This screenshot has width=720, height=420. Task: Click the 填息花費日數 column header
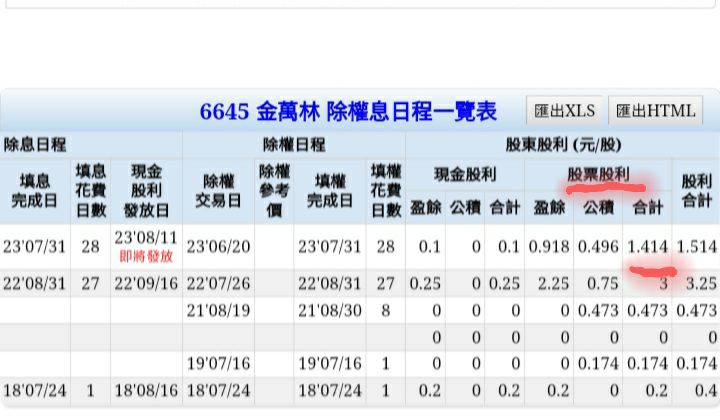[x=90, y=191]
